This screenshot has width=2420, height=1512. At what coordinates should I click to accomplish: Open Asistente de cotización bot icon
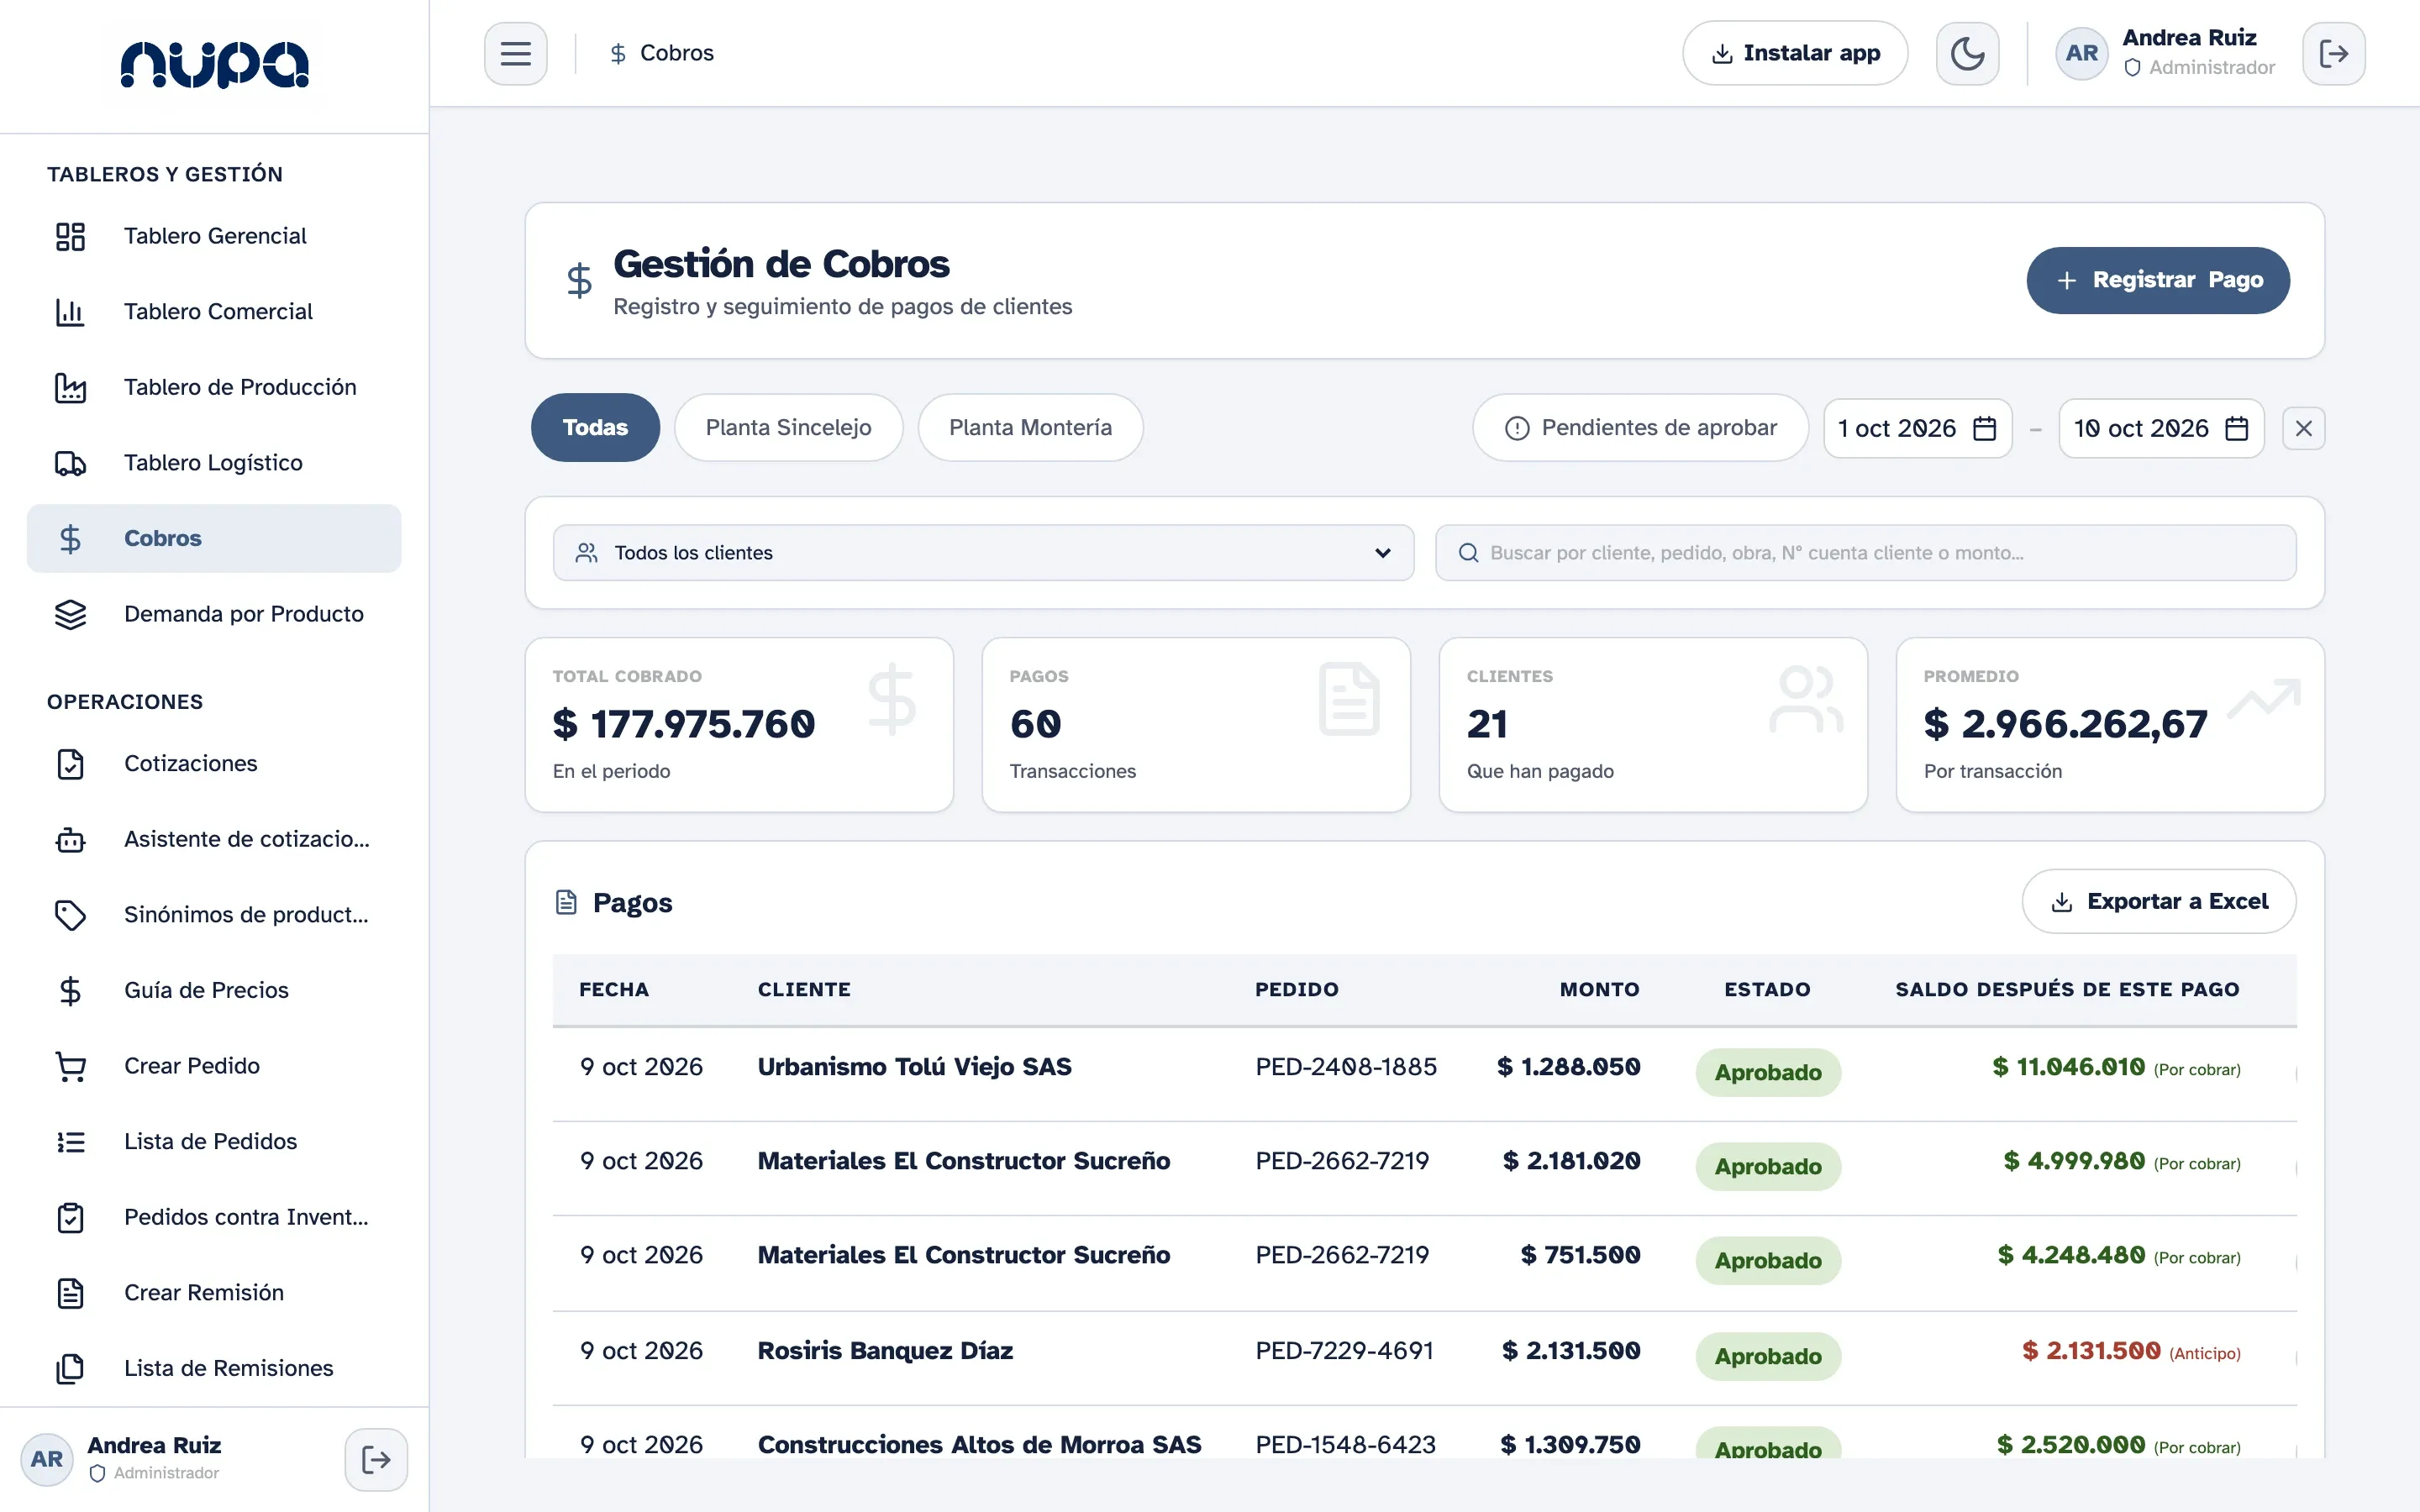point(70,839)
